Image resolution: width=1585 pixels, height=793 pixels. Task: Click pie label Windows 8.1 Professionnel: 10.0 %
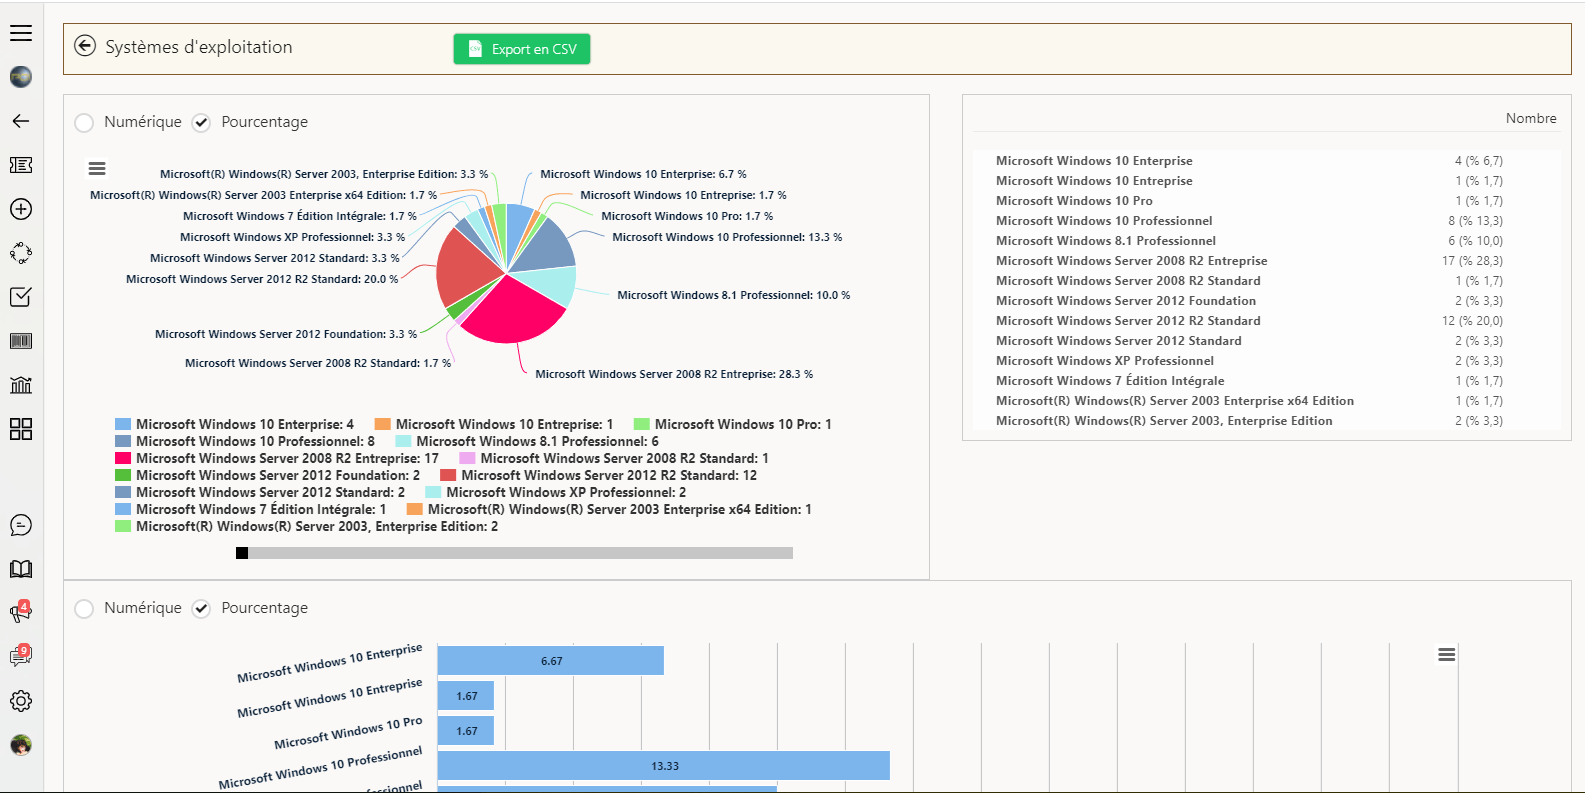pyautogui.click(x=734, y=295)
